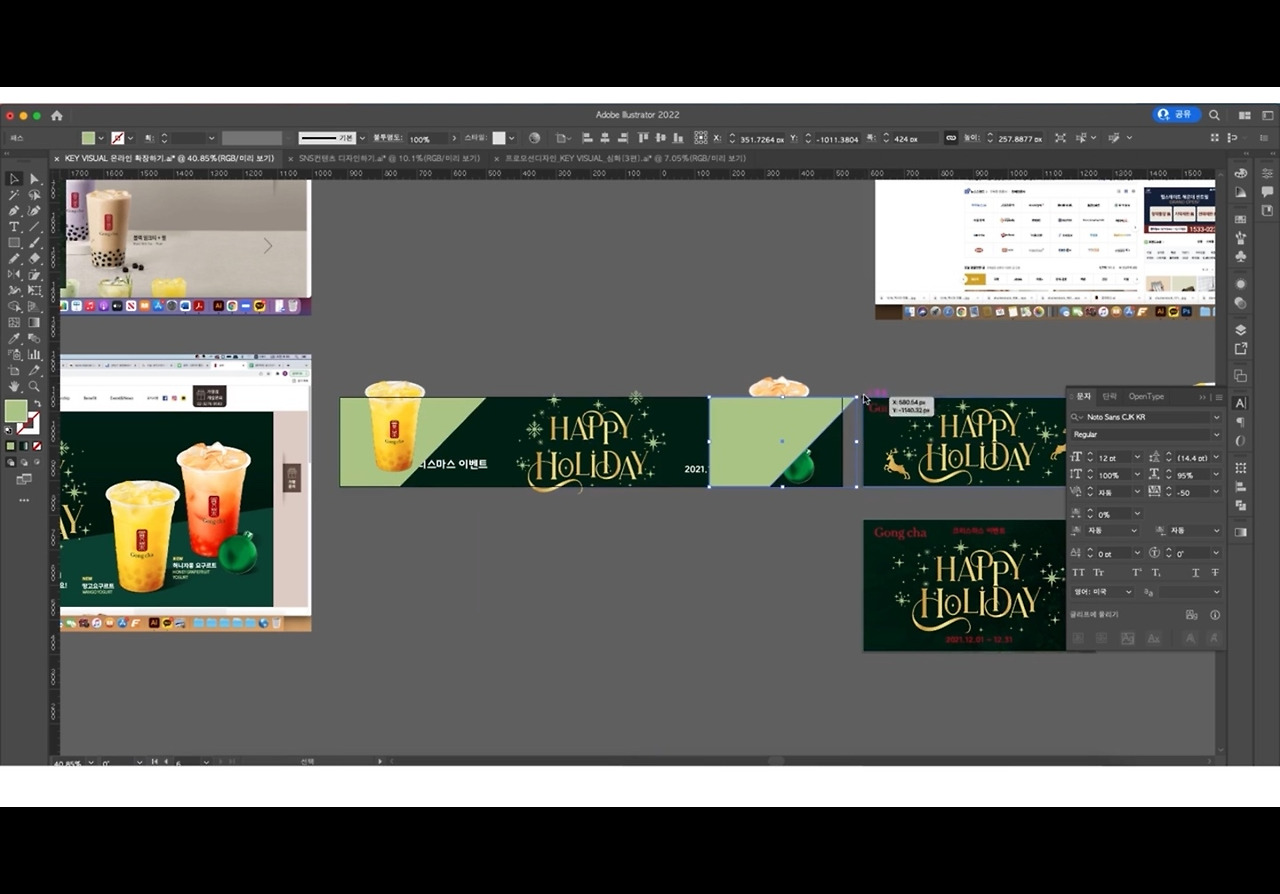The image size is (1280, 894).
Task: Open the arrange documents button
Action: (x=1244, y=115)
